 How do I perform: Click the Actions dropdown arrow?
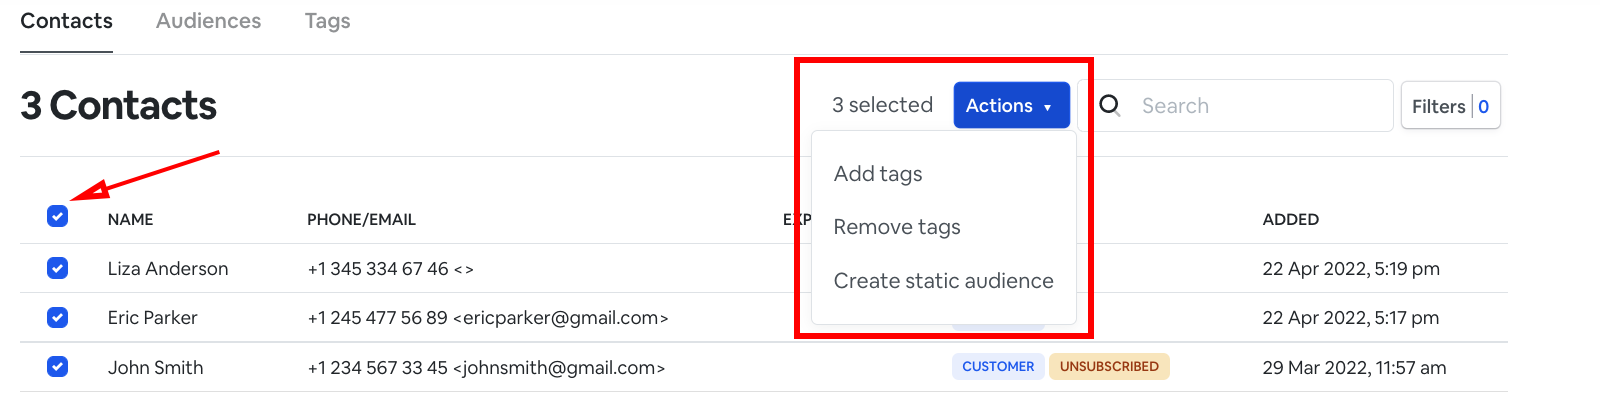[1047, 107]
